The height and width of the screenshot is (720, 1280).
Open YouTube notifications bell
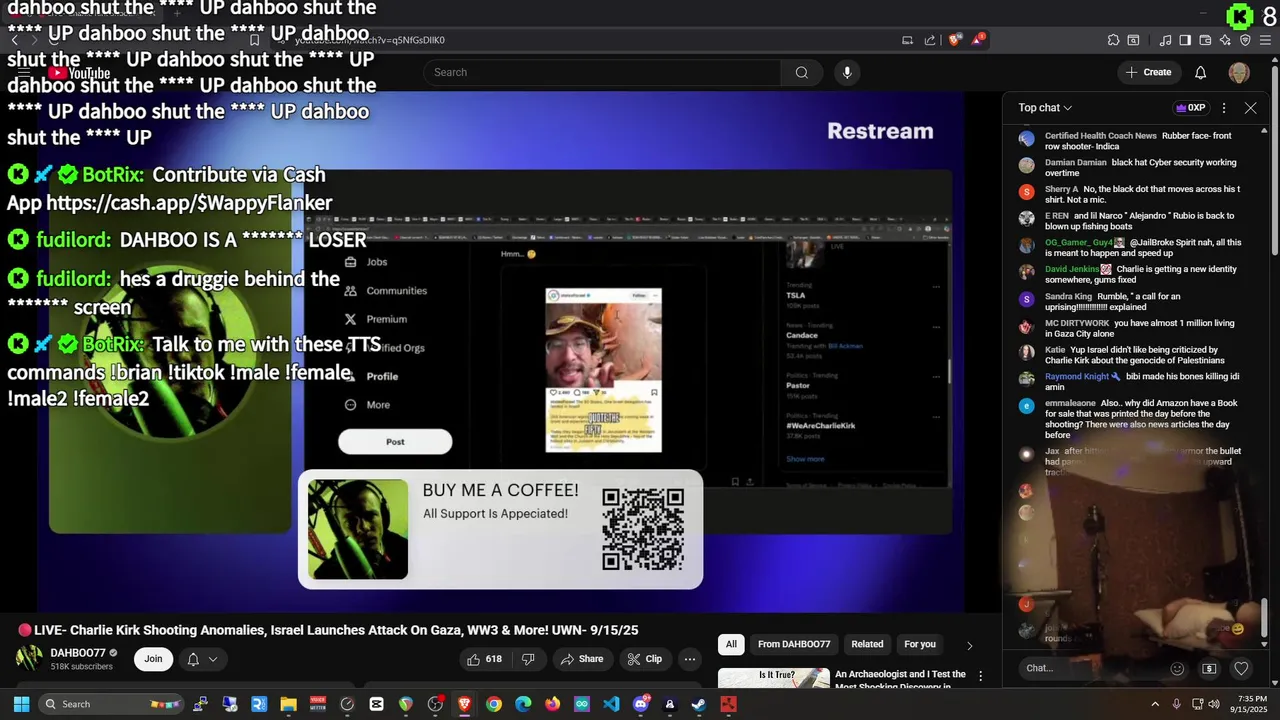[x=1201, y=72]
